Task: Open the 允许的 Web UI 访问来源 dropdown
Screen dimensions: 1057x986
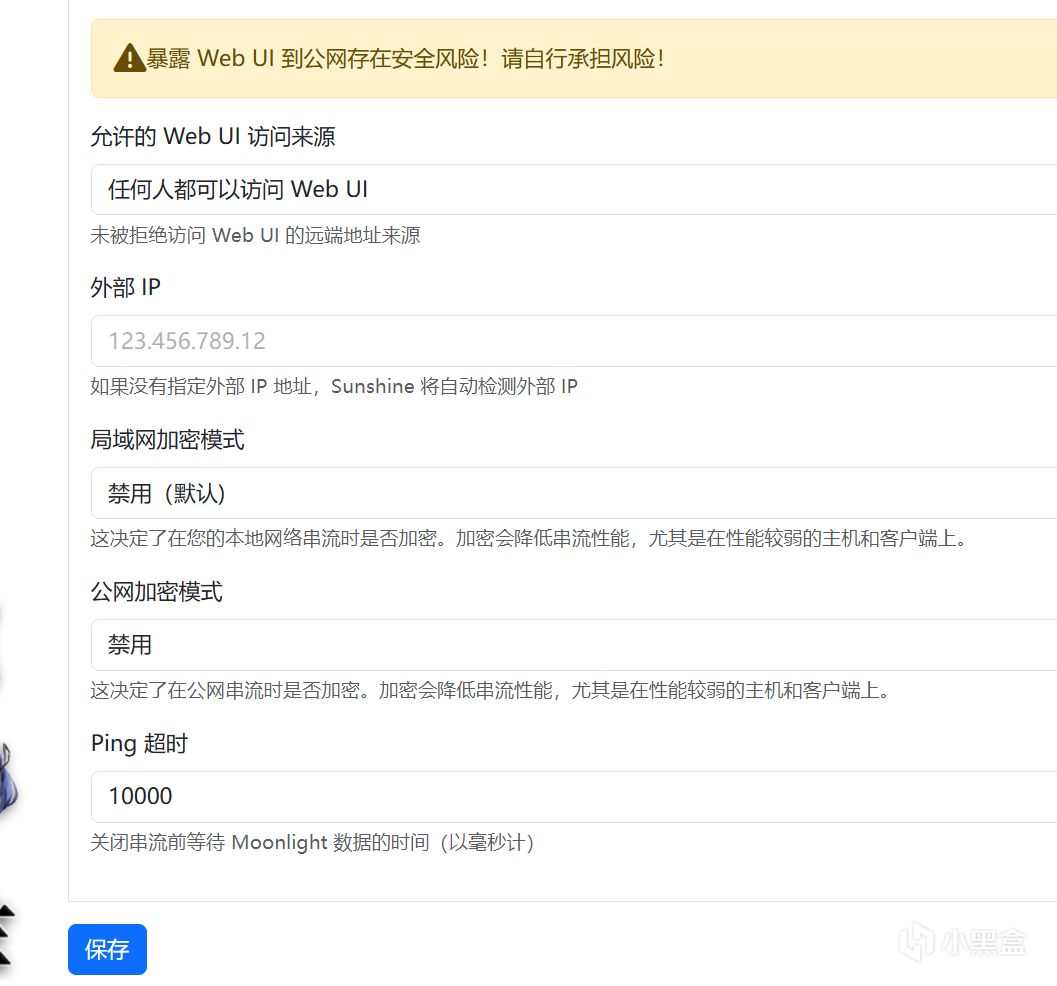Action: click(574, 189)
